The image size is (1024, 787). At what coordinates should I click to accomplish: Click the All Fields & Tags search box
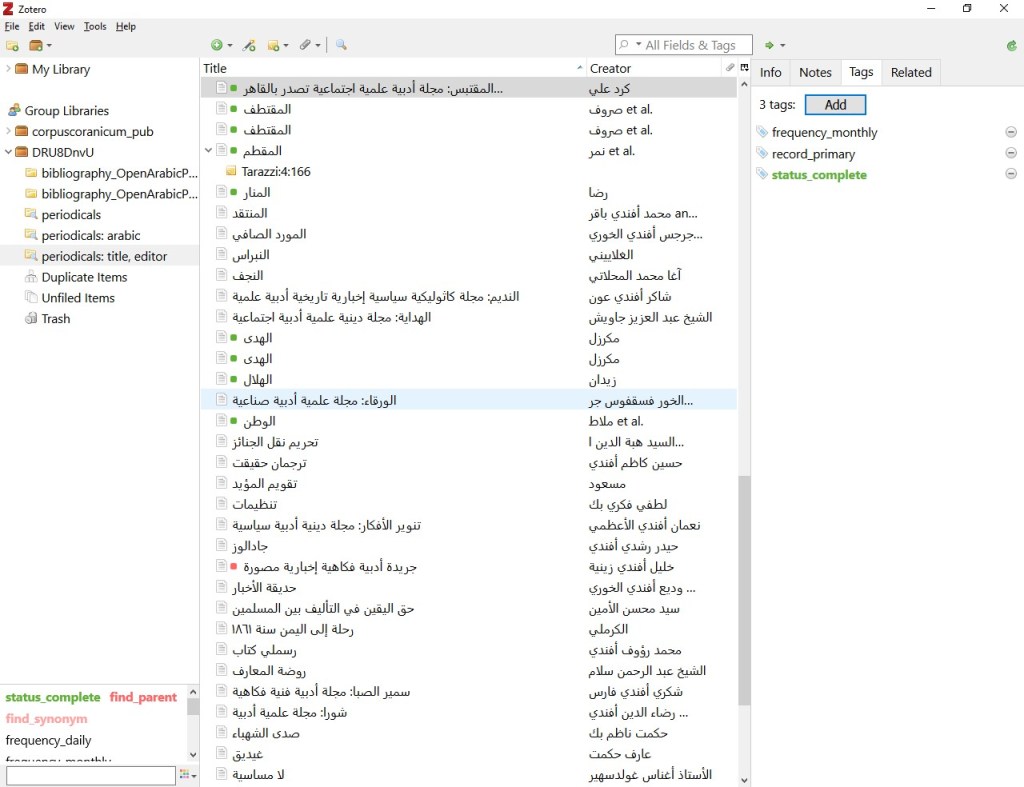point(690,45)
